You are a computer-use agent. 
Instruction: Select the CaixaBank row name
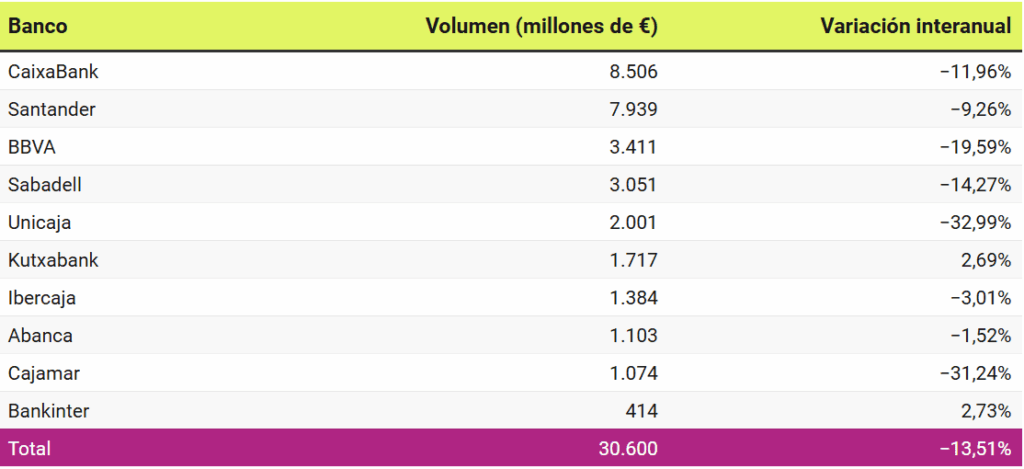pyautogui.click(x=53, y=71)
